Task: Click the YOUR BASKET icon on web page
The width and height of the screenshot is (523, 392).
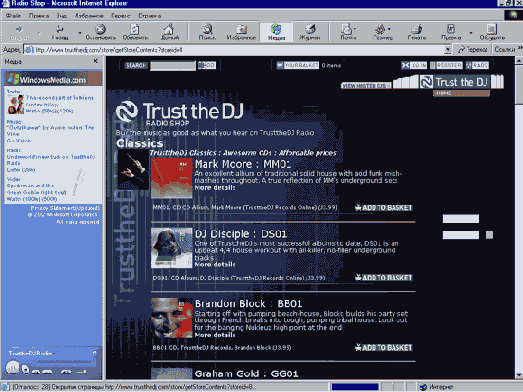Action: (280, 65)
